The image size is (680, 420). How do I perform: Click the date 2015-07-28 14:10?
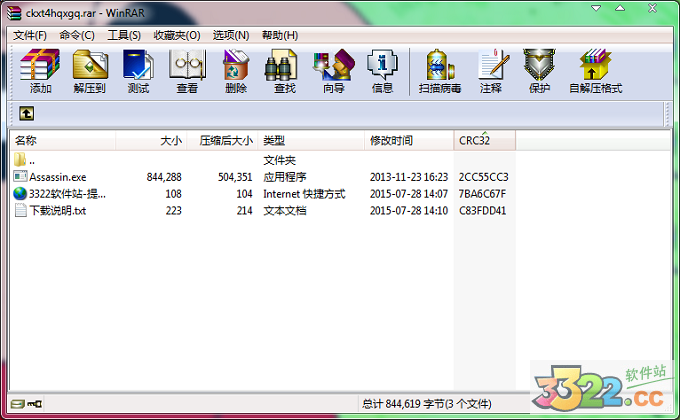tap(409, 211)
